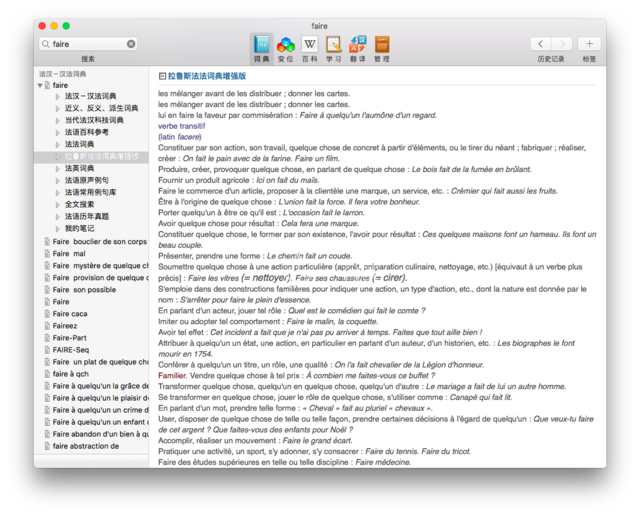The height and width of the screenshot is (516, 640).
Task: Expand the 法汉－汉法词典 tree node
Action: 58,96
